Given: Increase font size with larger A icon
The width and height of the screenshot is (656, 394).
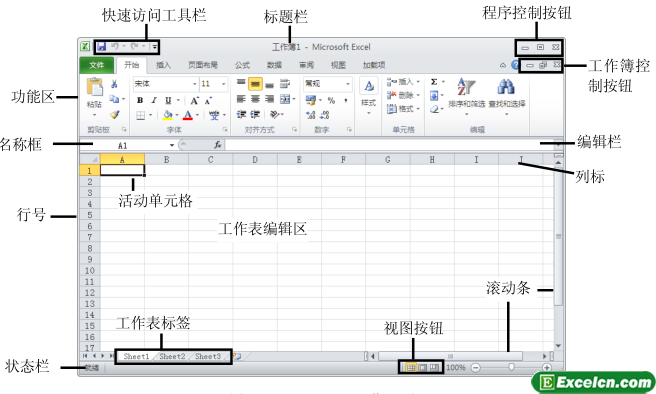Looking at the screenshot, I should [x=195, y=101].
